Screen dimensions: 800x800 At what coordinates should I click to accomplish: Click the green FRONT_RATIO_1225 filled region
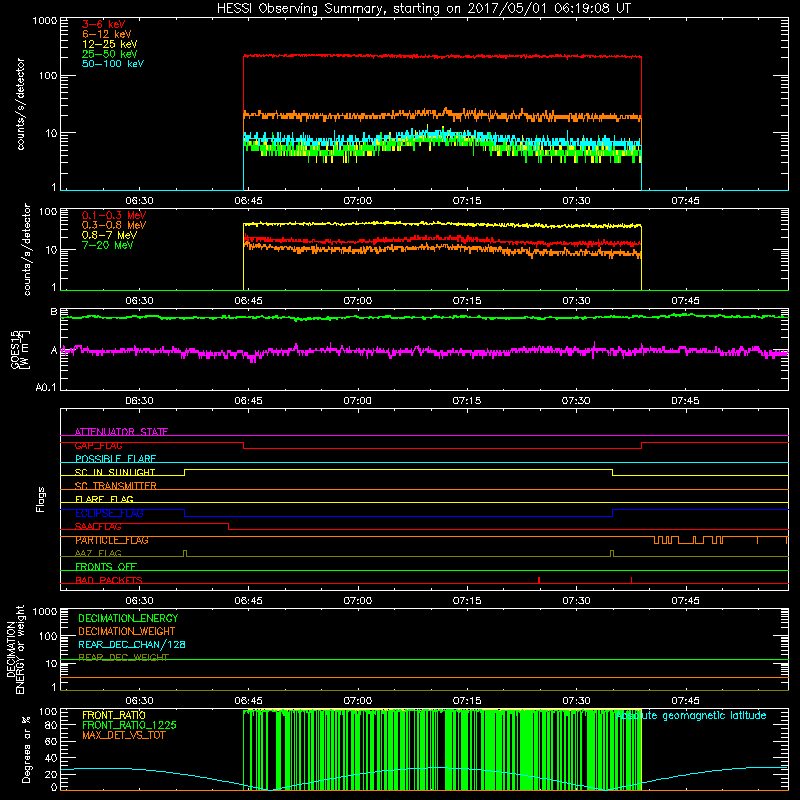coord(442,749)
